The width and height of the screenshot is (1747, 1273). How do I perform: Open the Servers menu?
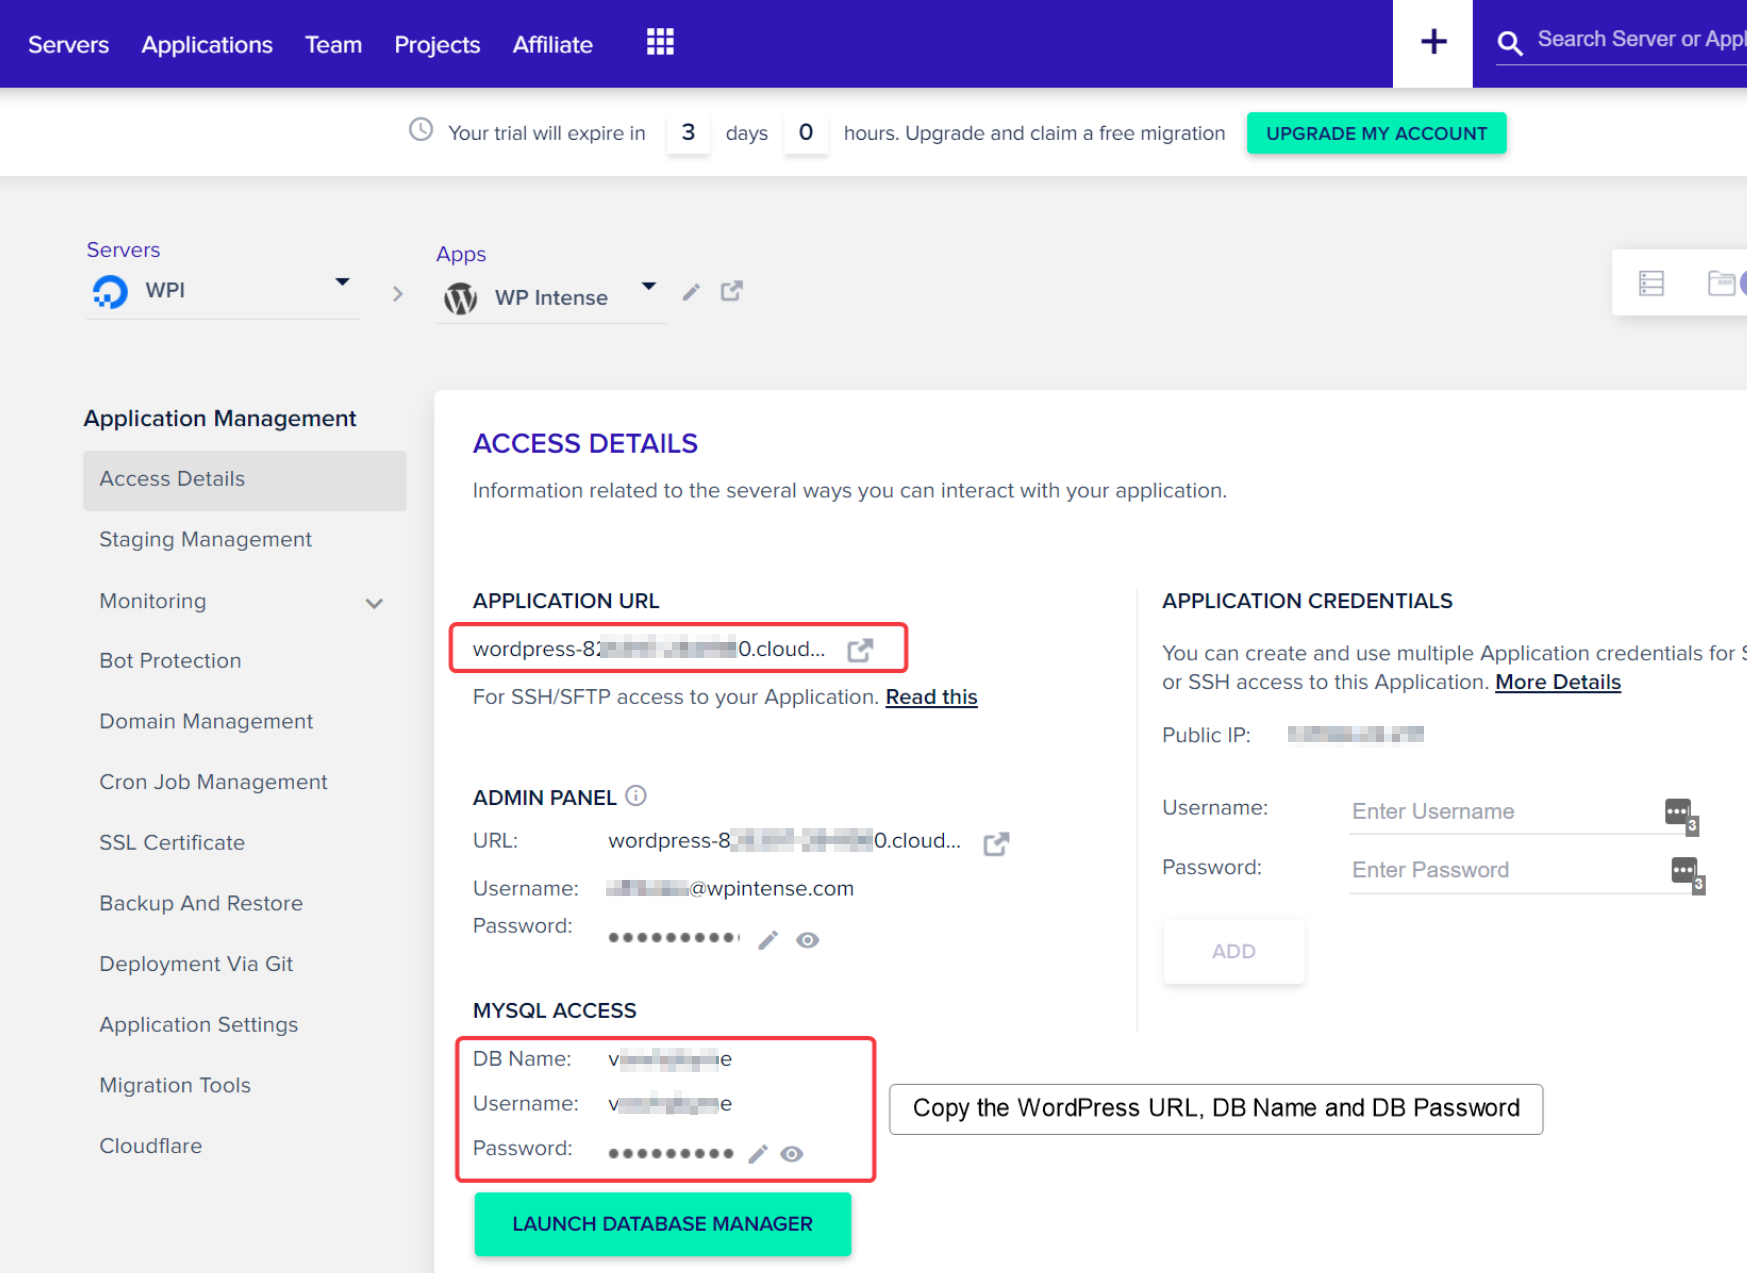click(x=68, y=45)
